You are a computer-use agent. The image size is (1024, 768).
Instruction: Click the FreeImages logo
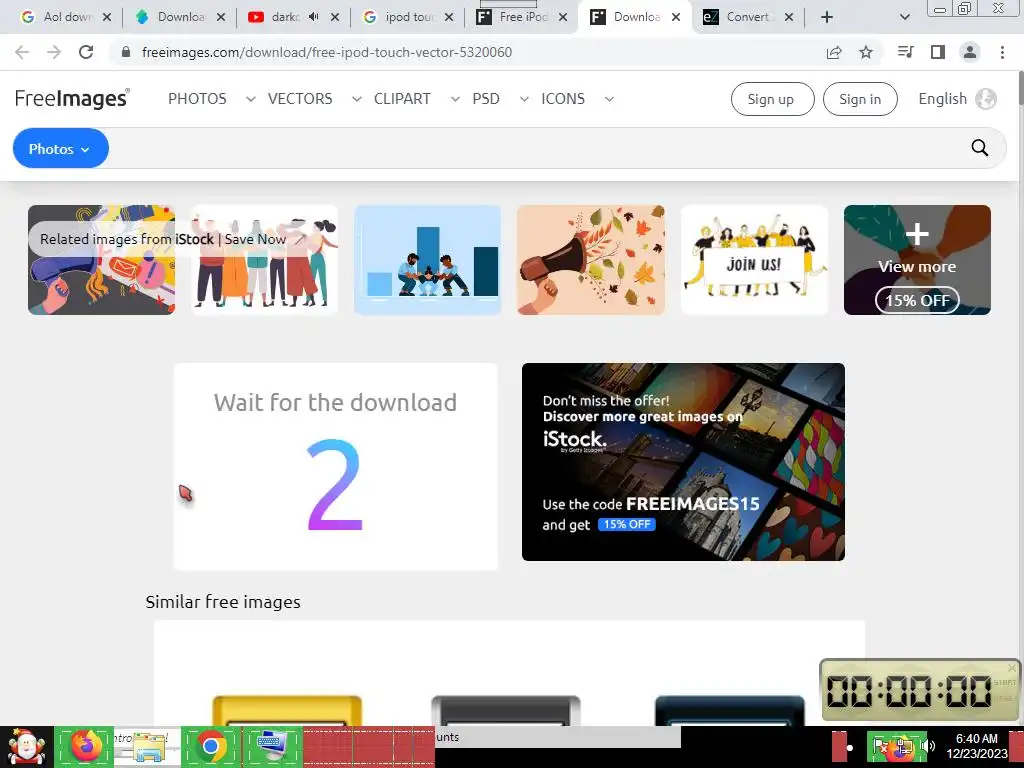tap(72, 99)
